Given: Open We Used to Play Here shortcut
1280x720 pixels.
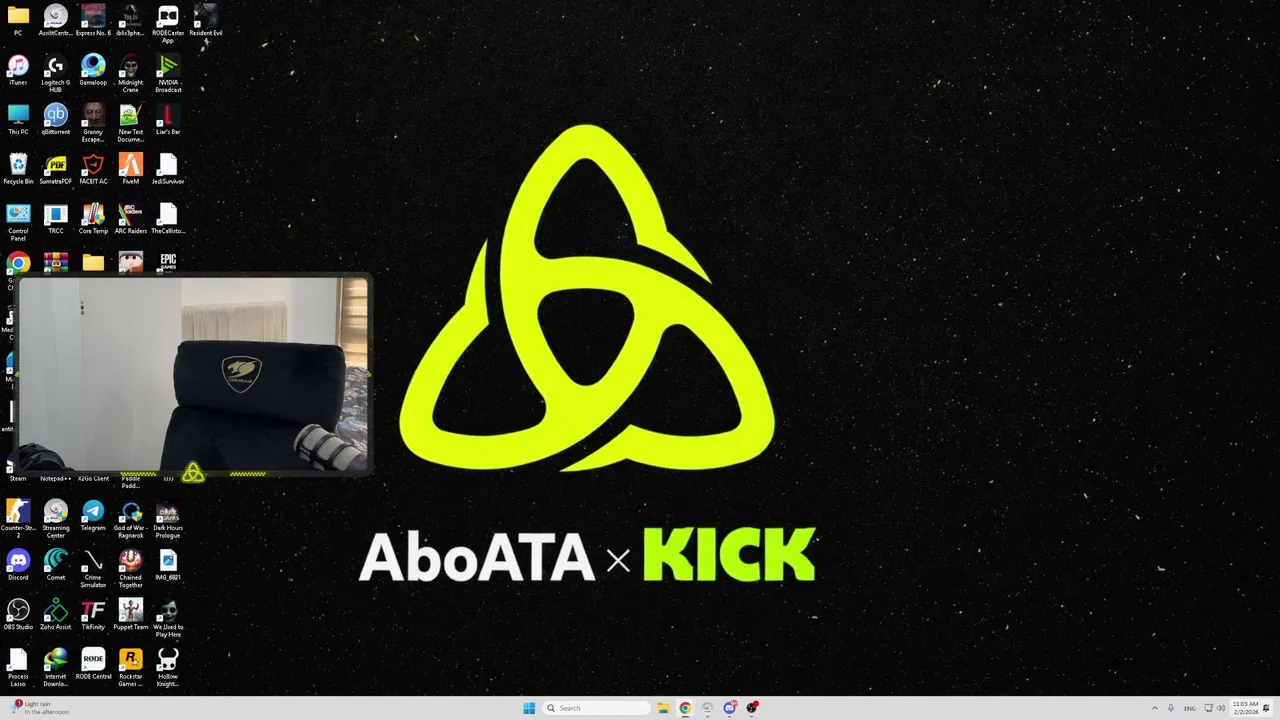Looking at the screenshot, I should coord(168,617).
